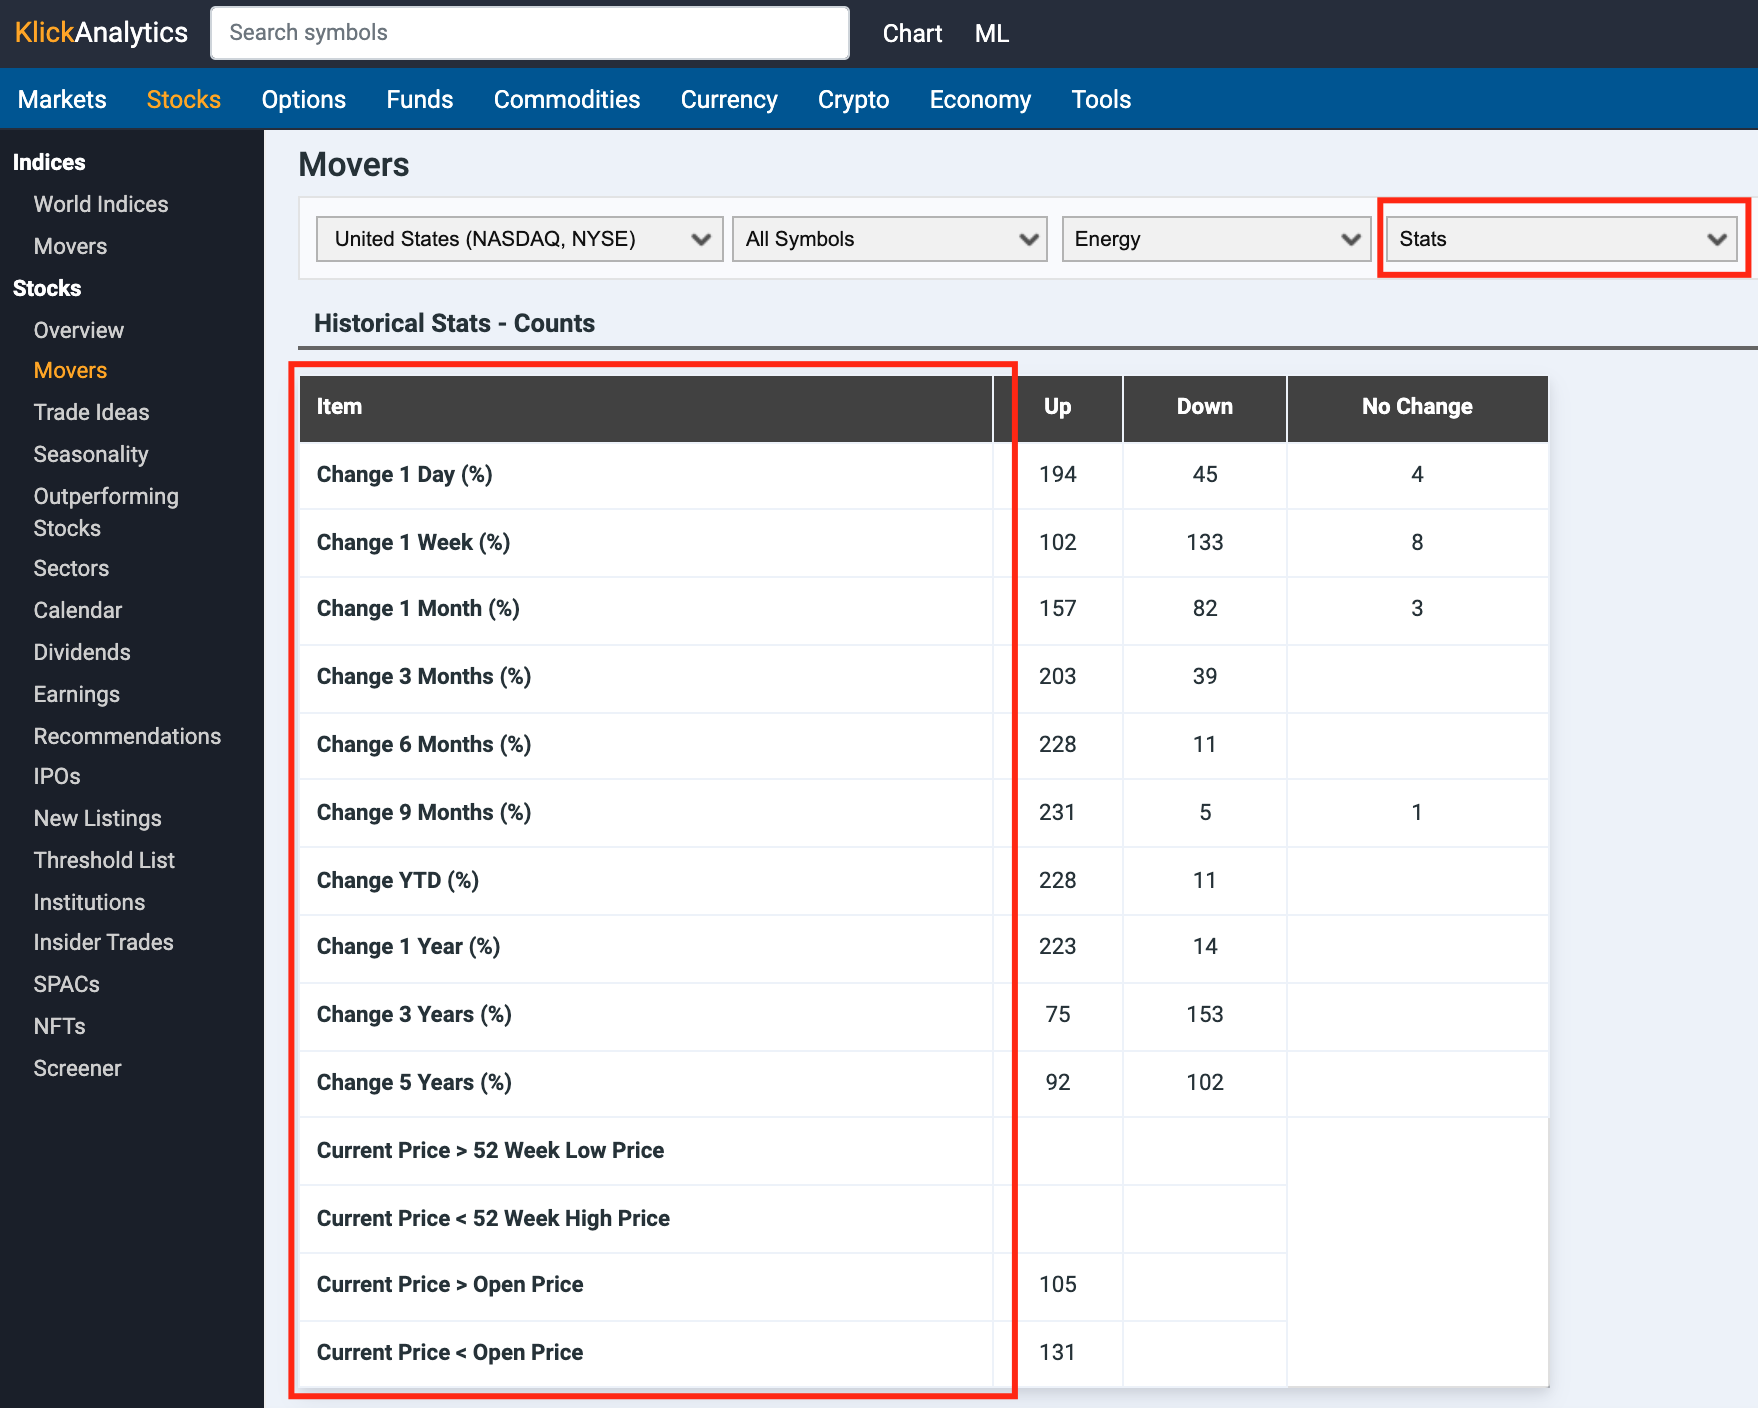The height and width of the screenshot is (1408, 1758).
Task: Select Current Price > Open Price row label
Action: coord(450,1285)
